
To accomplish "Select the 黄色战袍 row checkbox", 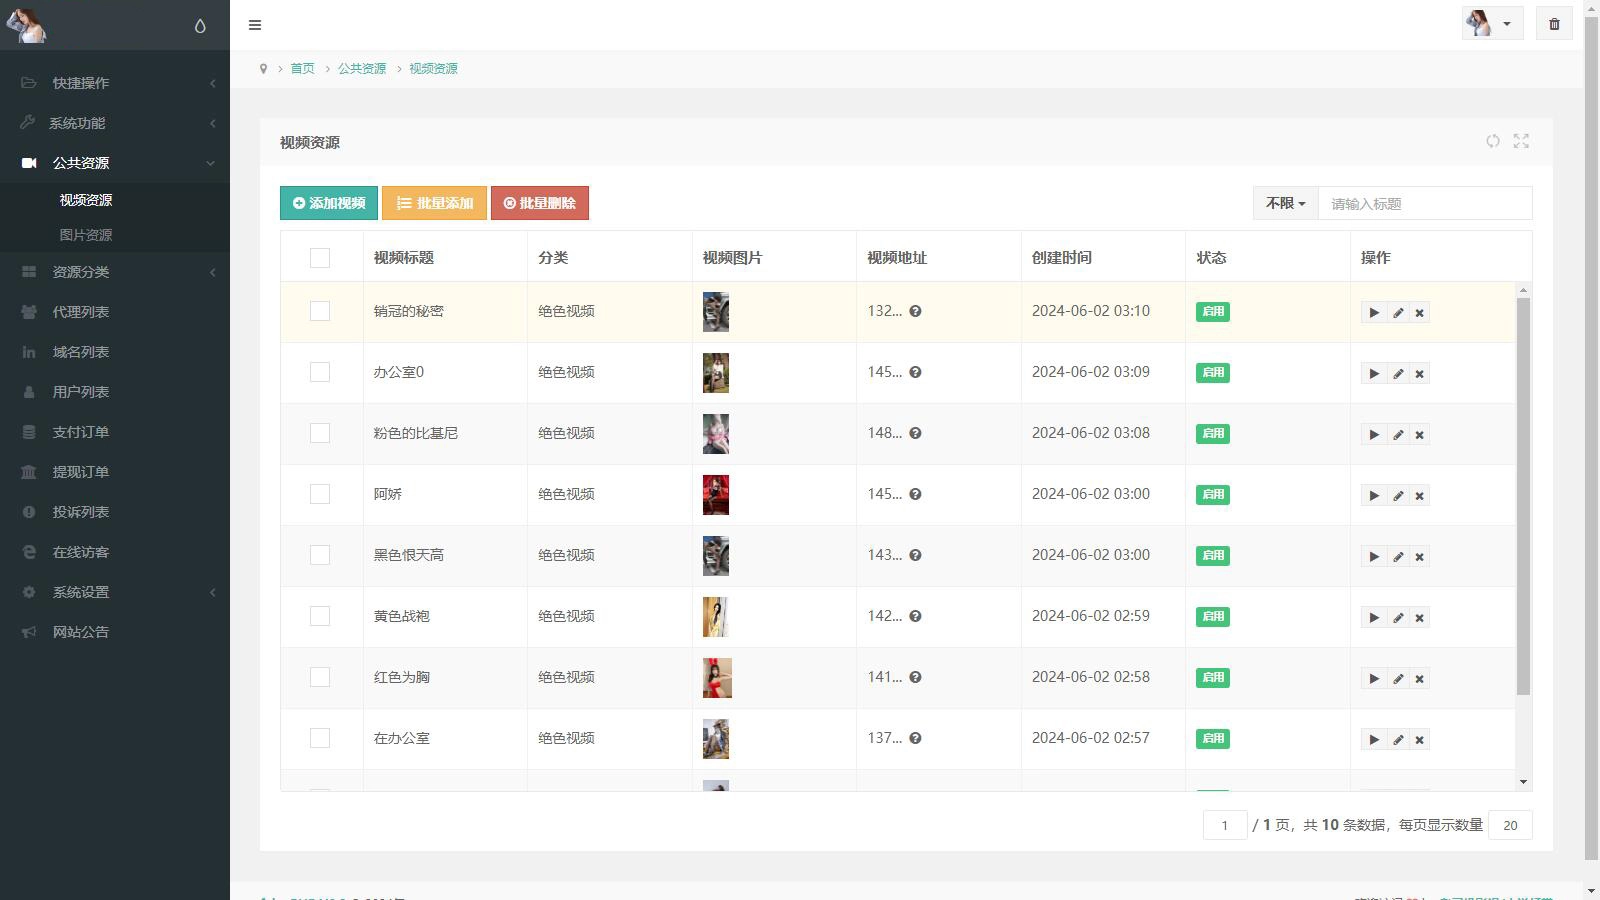I will pos(320,616).
